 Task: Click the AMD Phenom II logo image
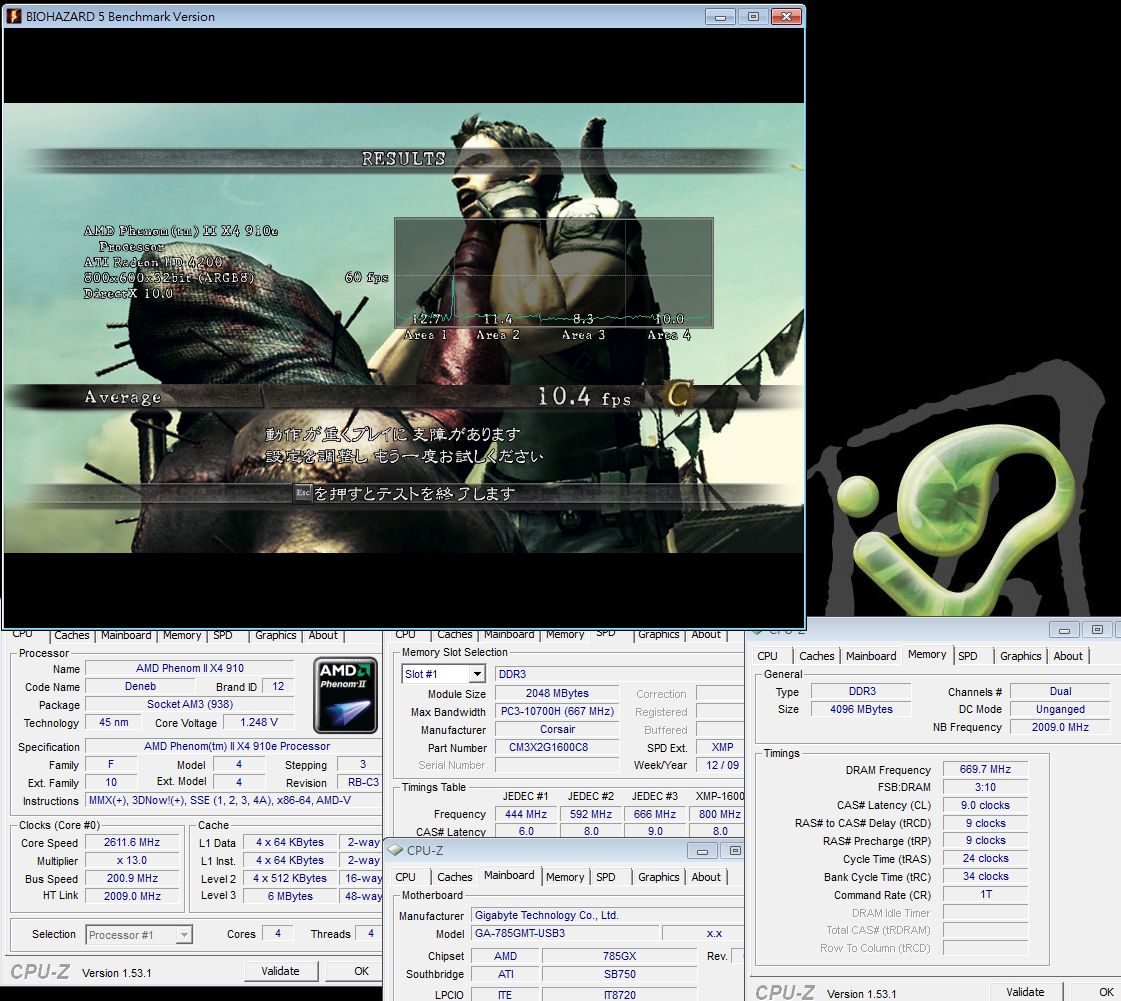point(346,696)
